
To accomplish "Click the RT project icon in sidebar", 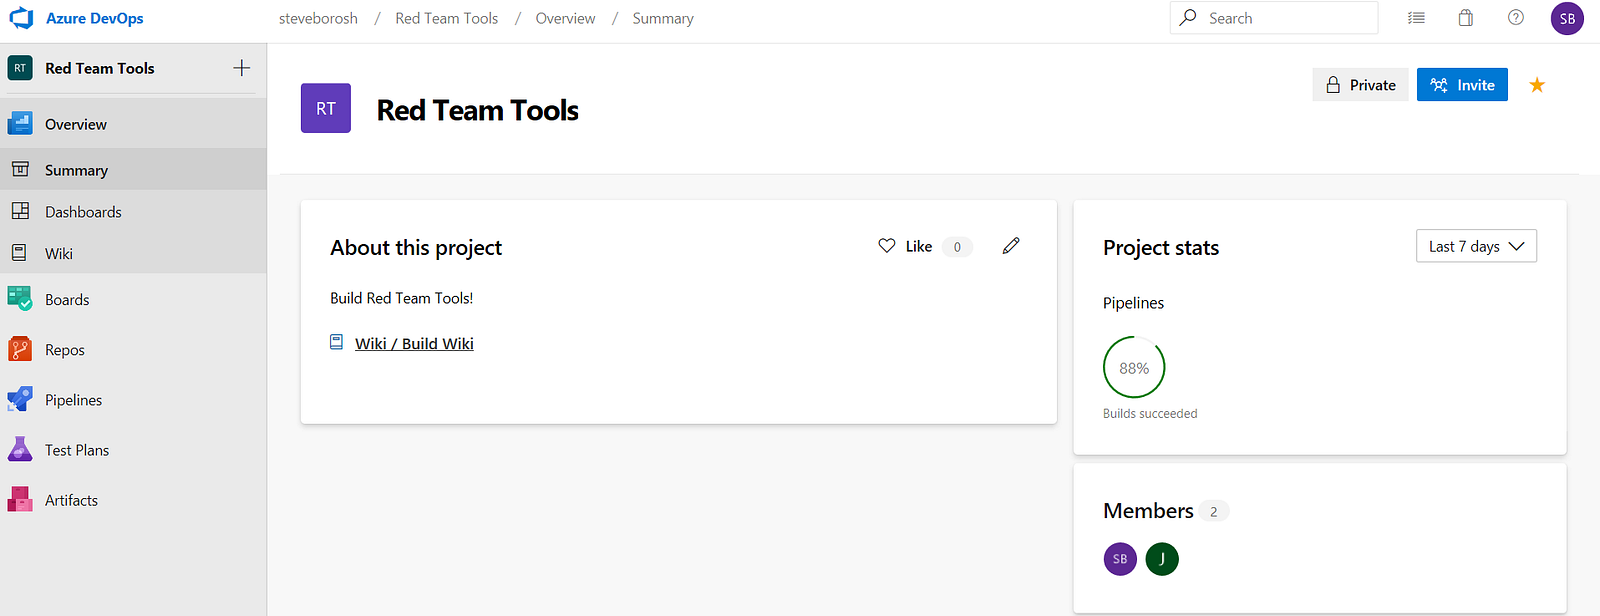I will [20, 68].
